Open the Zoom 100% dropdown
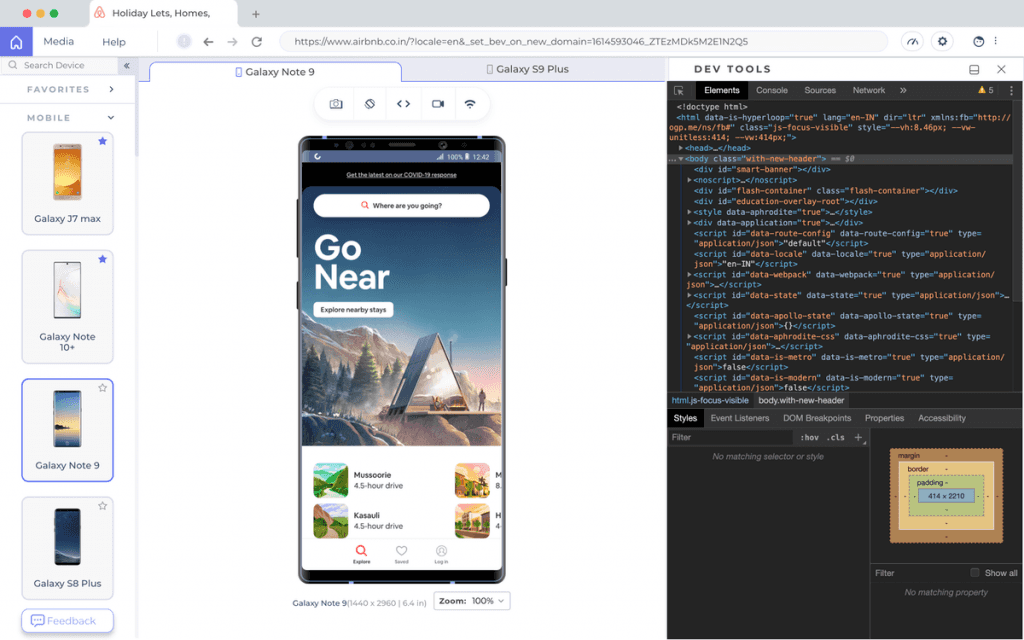The width and height of the screenshot is (1024, 640). point(473,601)
